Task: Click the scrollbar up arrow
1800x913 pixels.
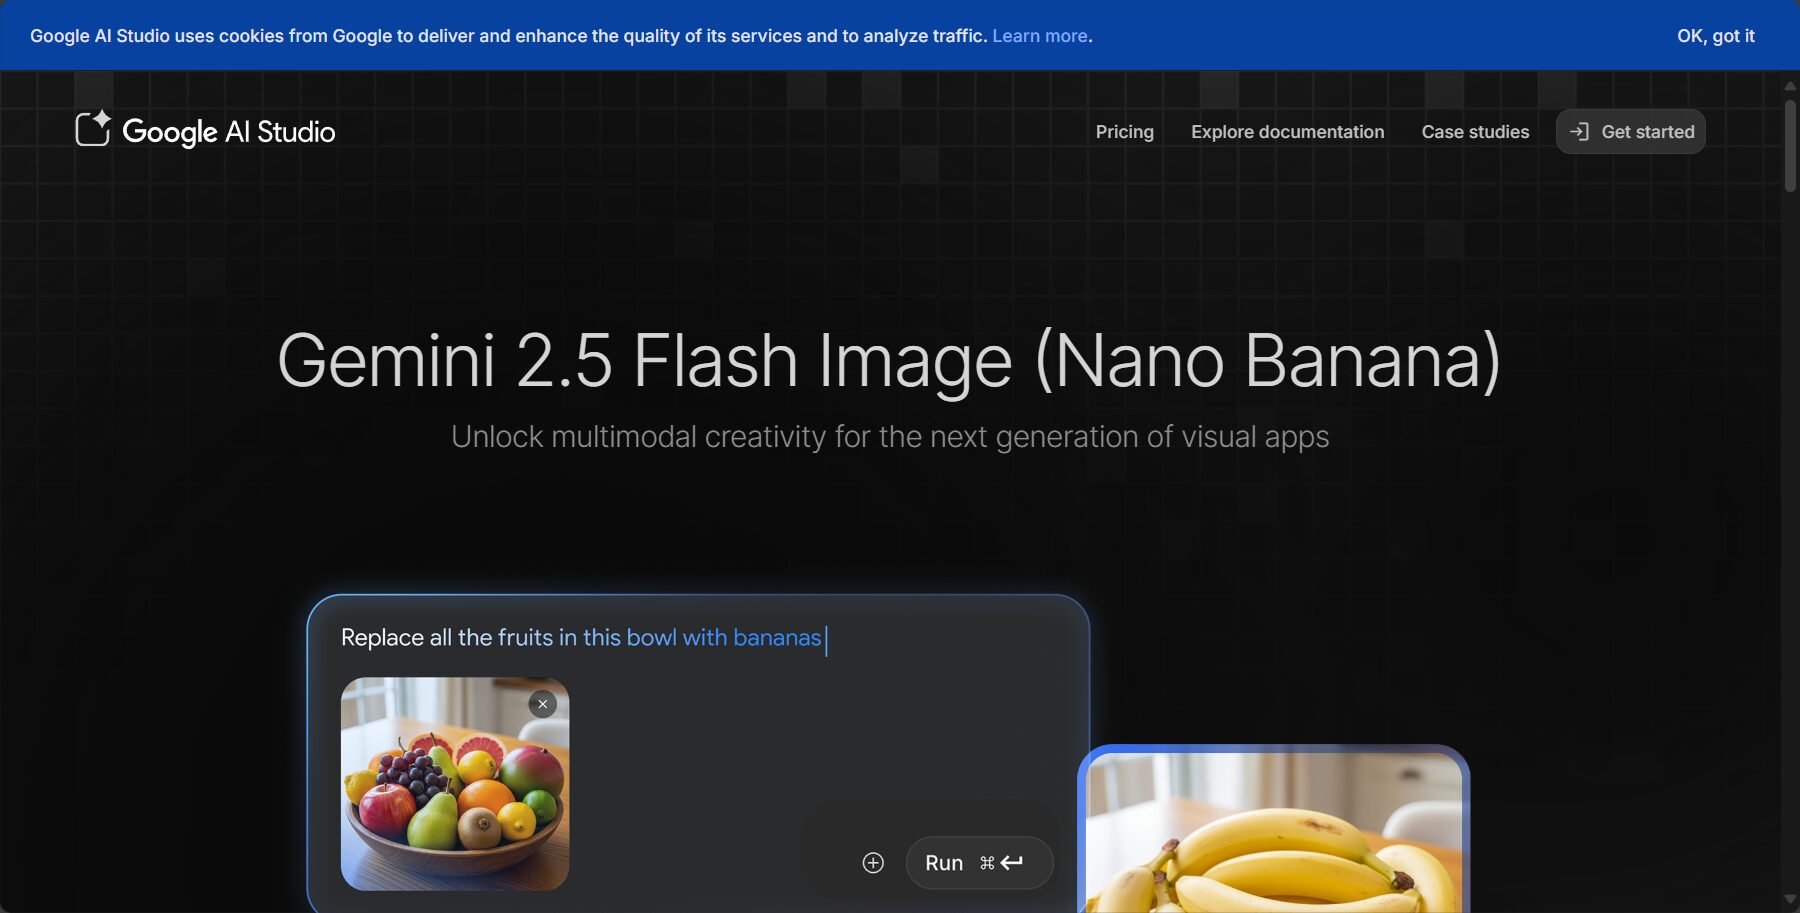Action: click(1790, 86)
